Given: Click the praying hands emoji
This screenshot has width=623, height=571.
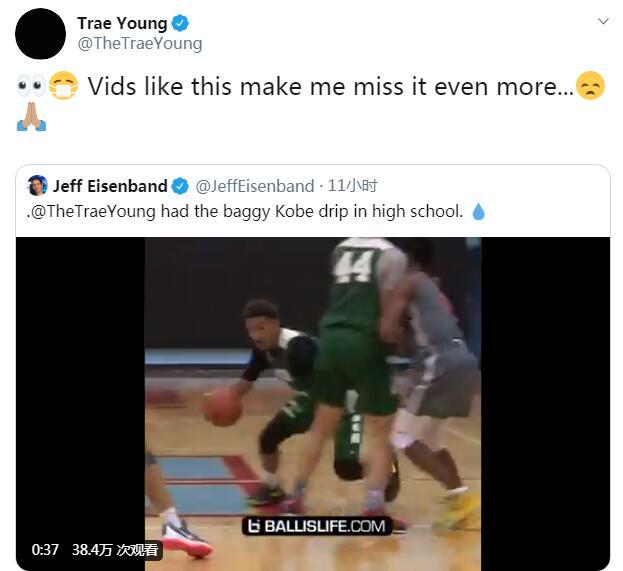Looking at the screenshot, I should 31,117.
